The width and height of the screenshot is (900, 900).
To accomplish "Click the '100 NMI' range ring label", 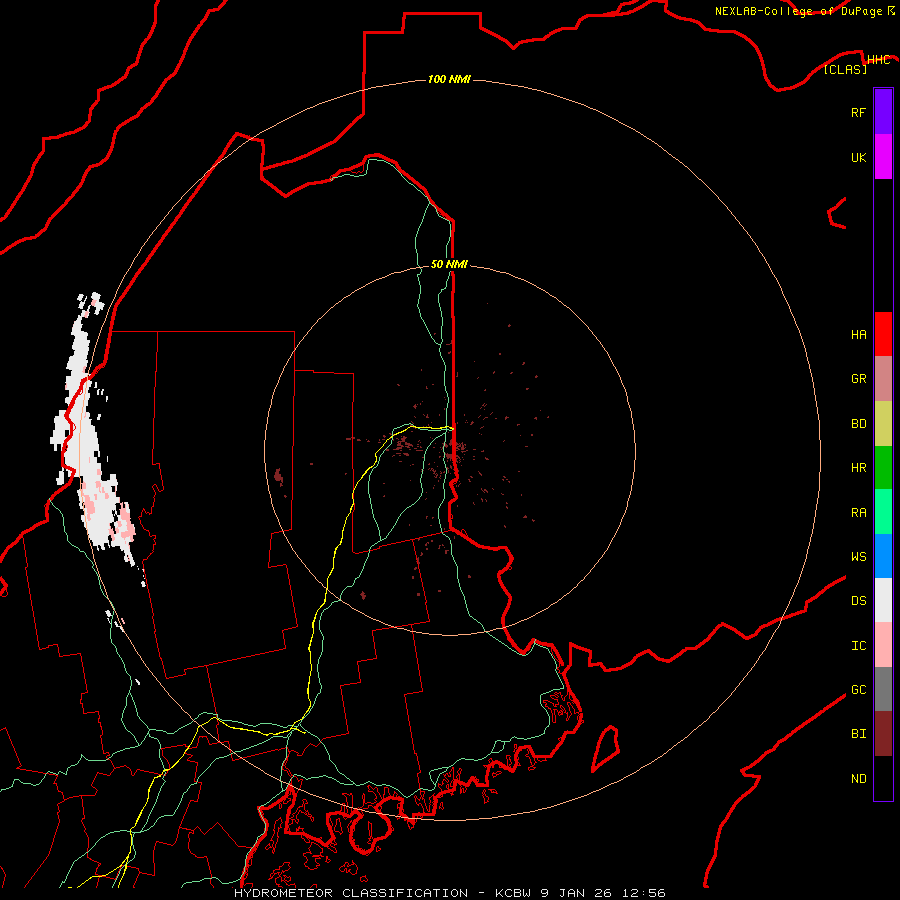I will (449, 79).
